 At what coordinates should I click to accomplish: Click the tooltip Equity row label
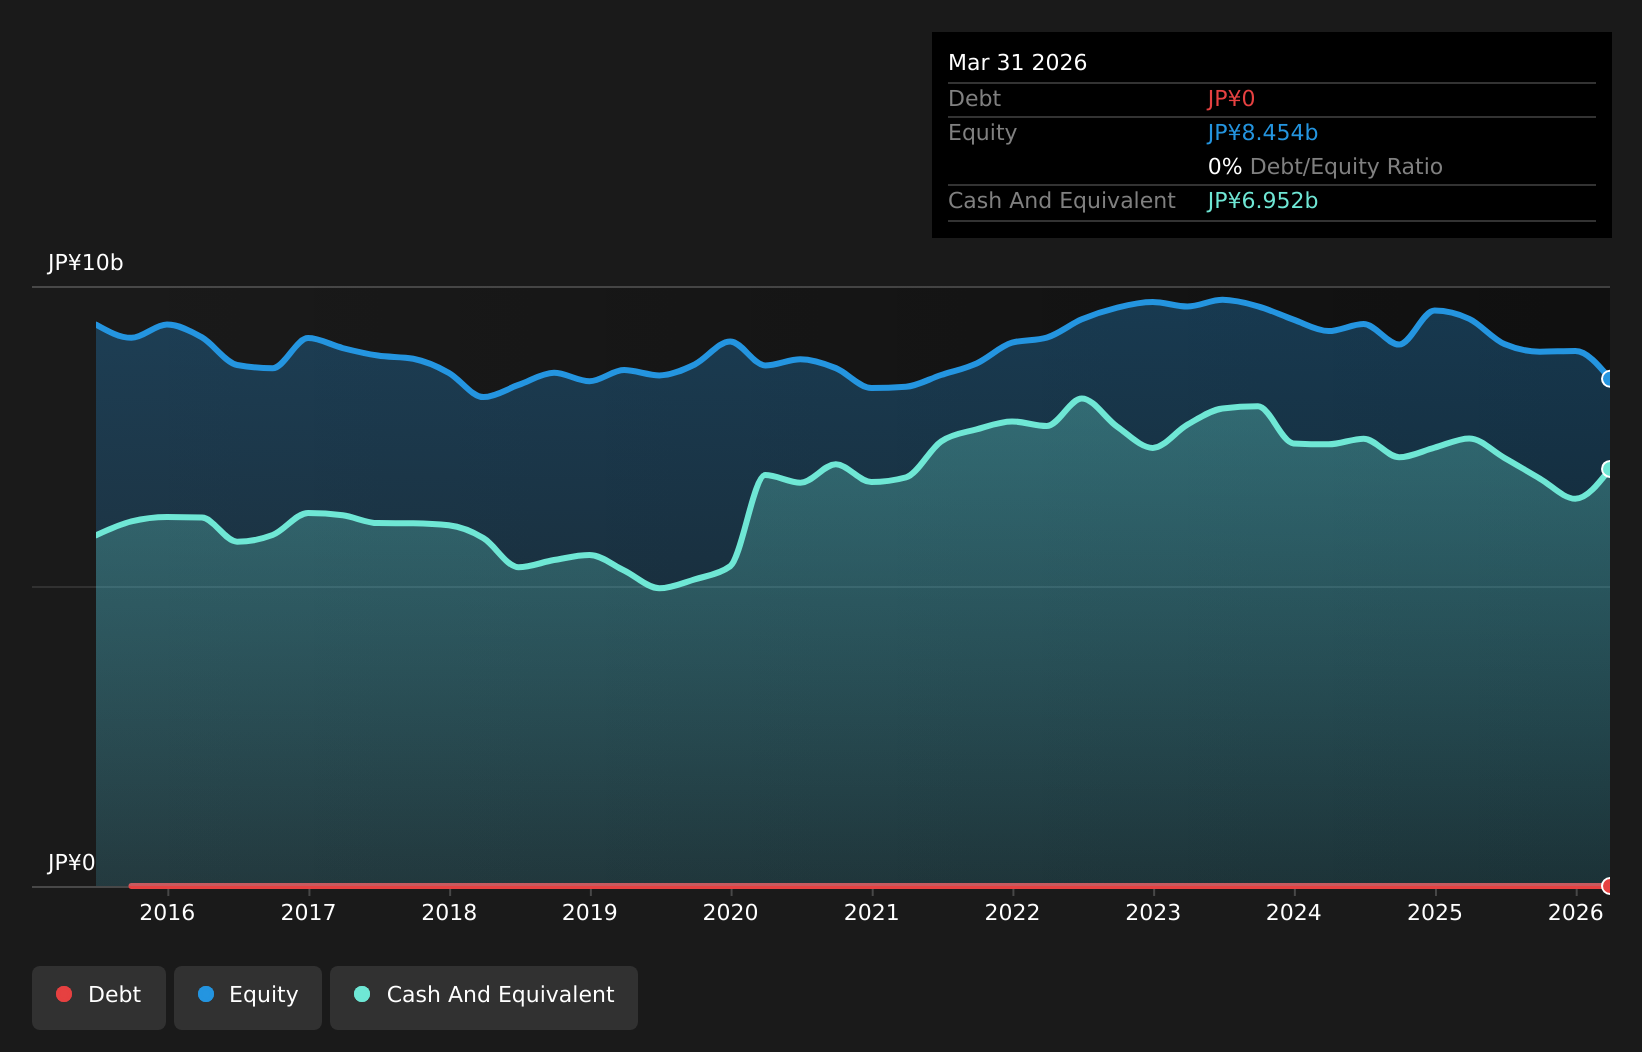[x=982, y=133]
